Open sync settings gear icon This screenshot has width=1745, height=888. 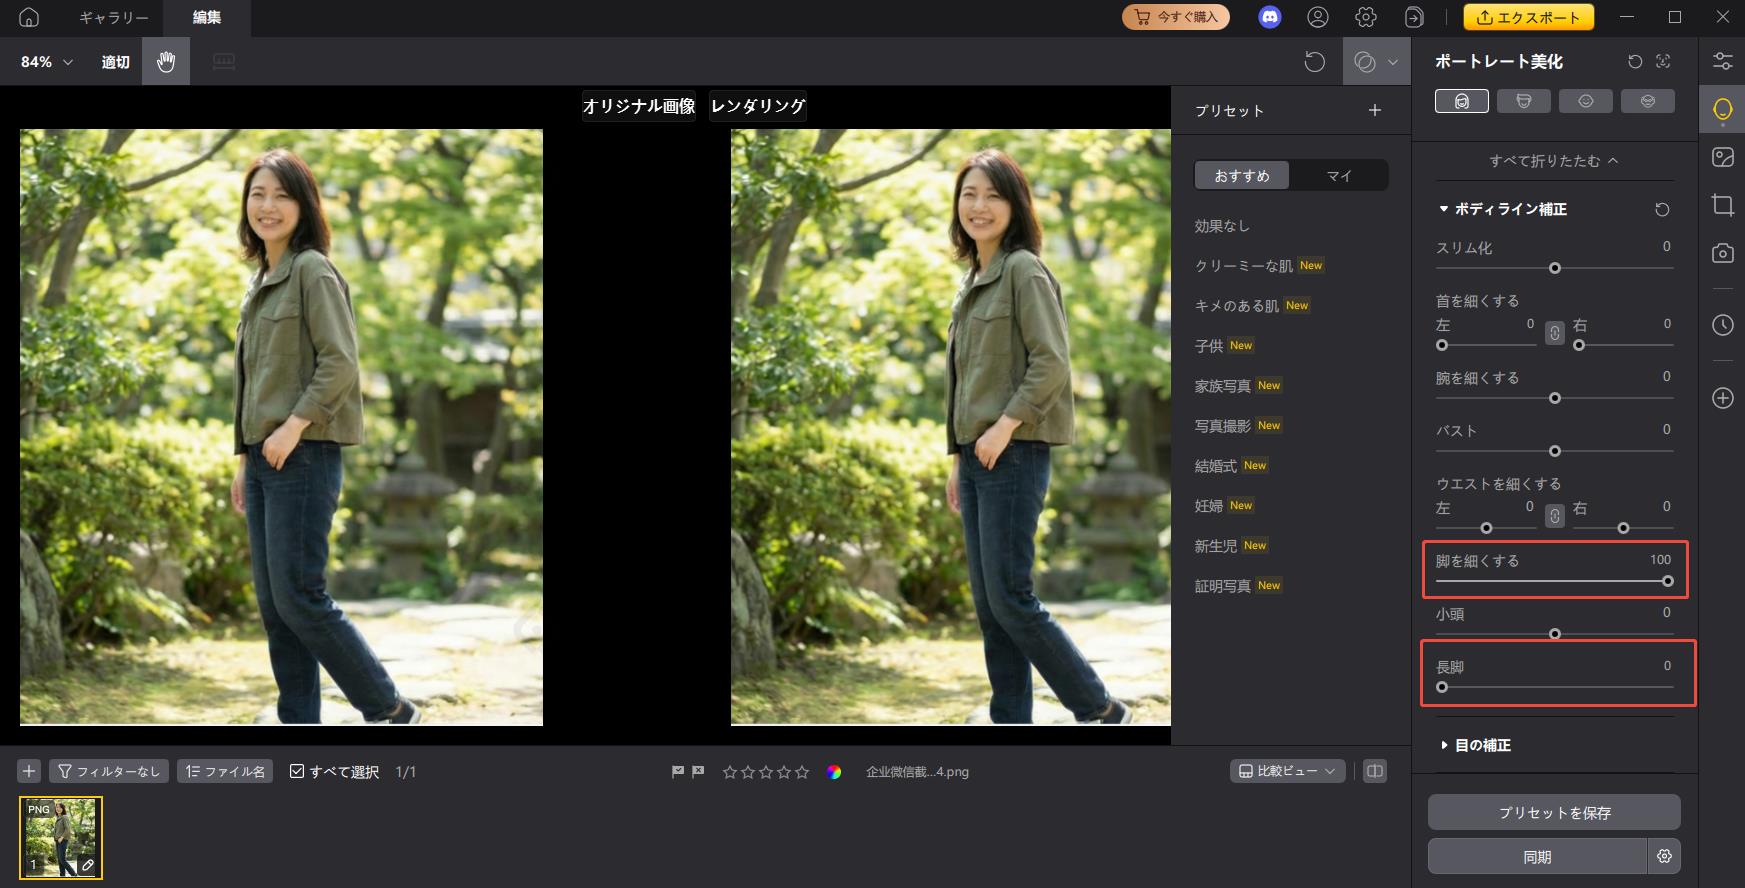click(x=1664, y=857)
